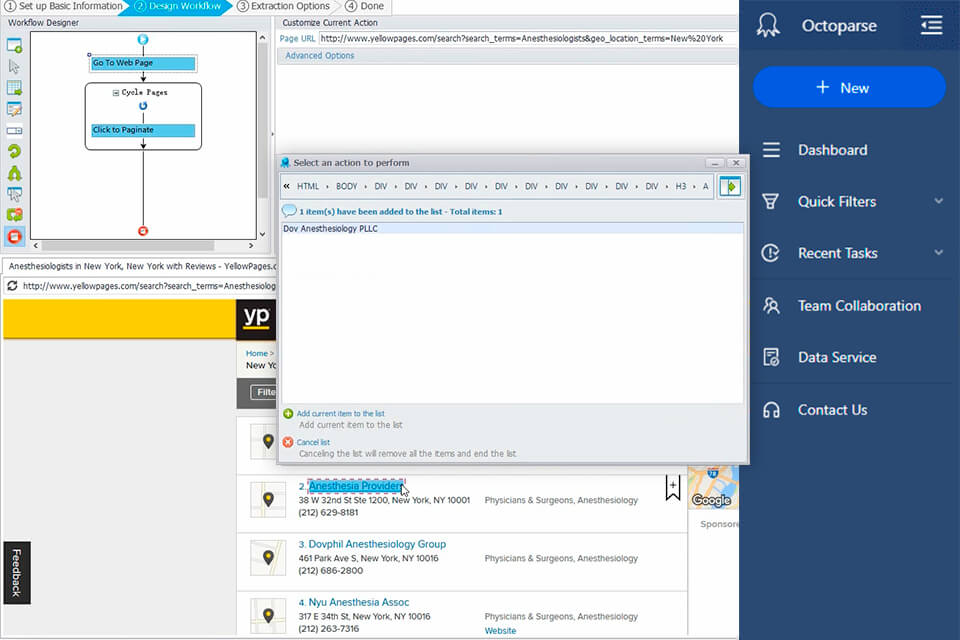The height and width of the screenshot is (640, 960).
Task: Select the Branch judgment tool icon
Action: [x=14, y=173]
